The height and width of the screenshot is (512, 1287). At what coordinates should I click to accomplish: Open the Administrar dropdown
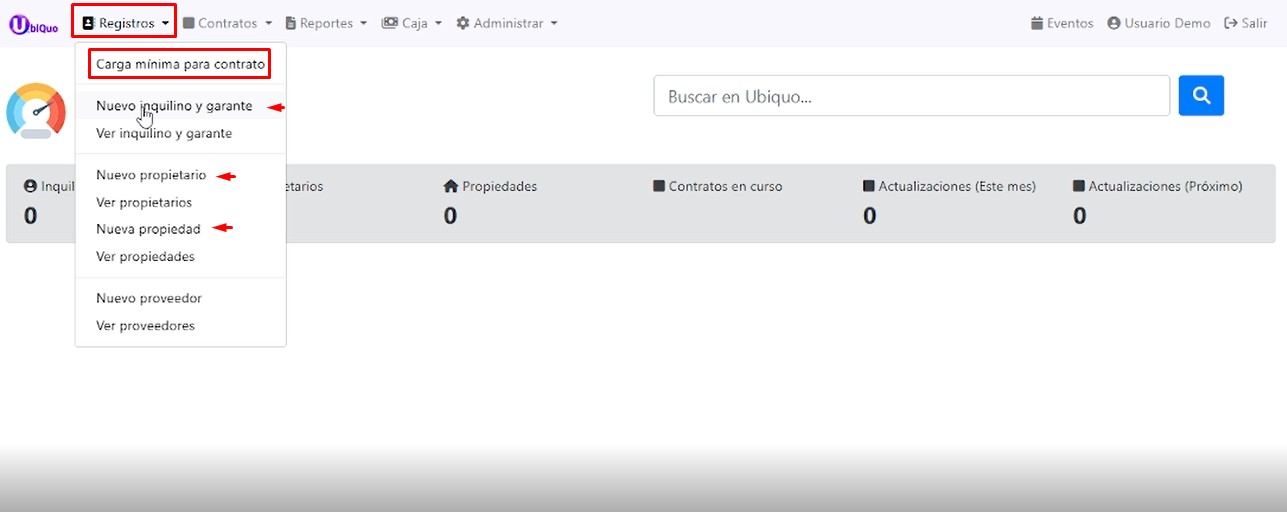pyautogui.click(x=506, y=23)
